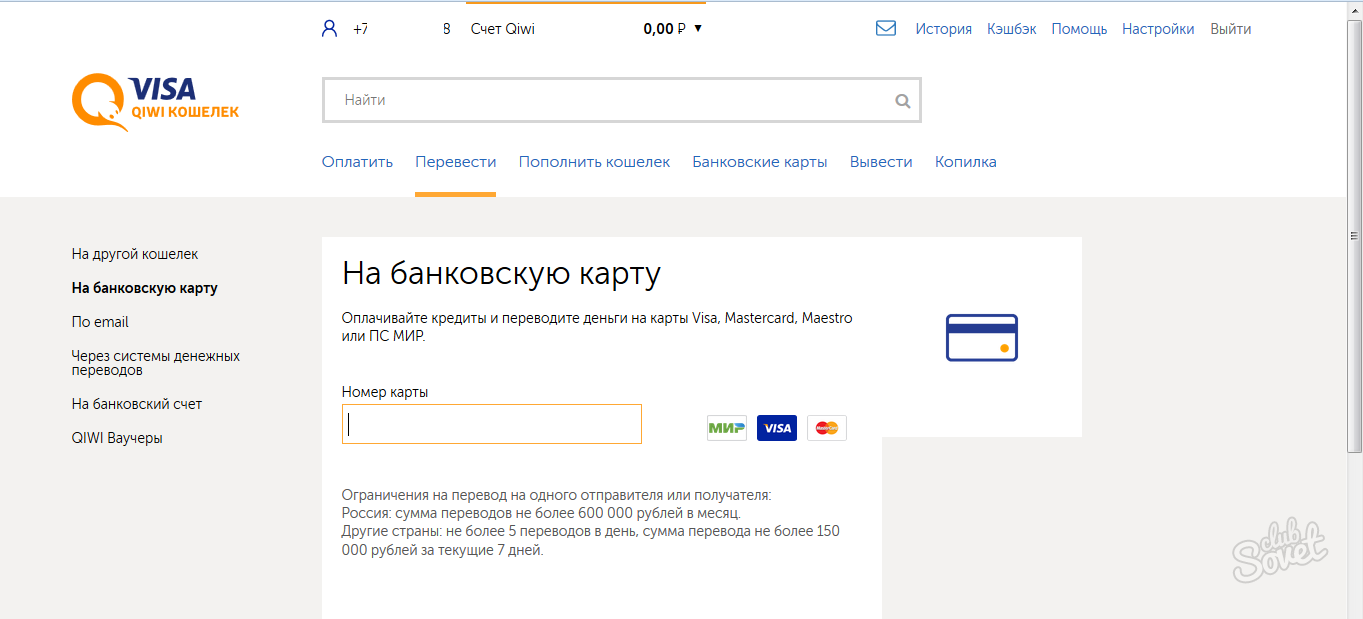Open messages via the envelope icon
Image resolution: width=1363 pixels, height=619 pixels.
coord(885,29)
